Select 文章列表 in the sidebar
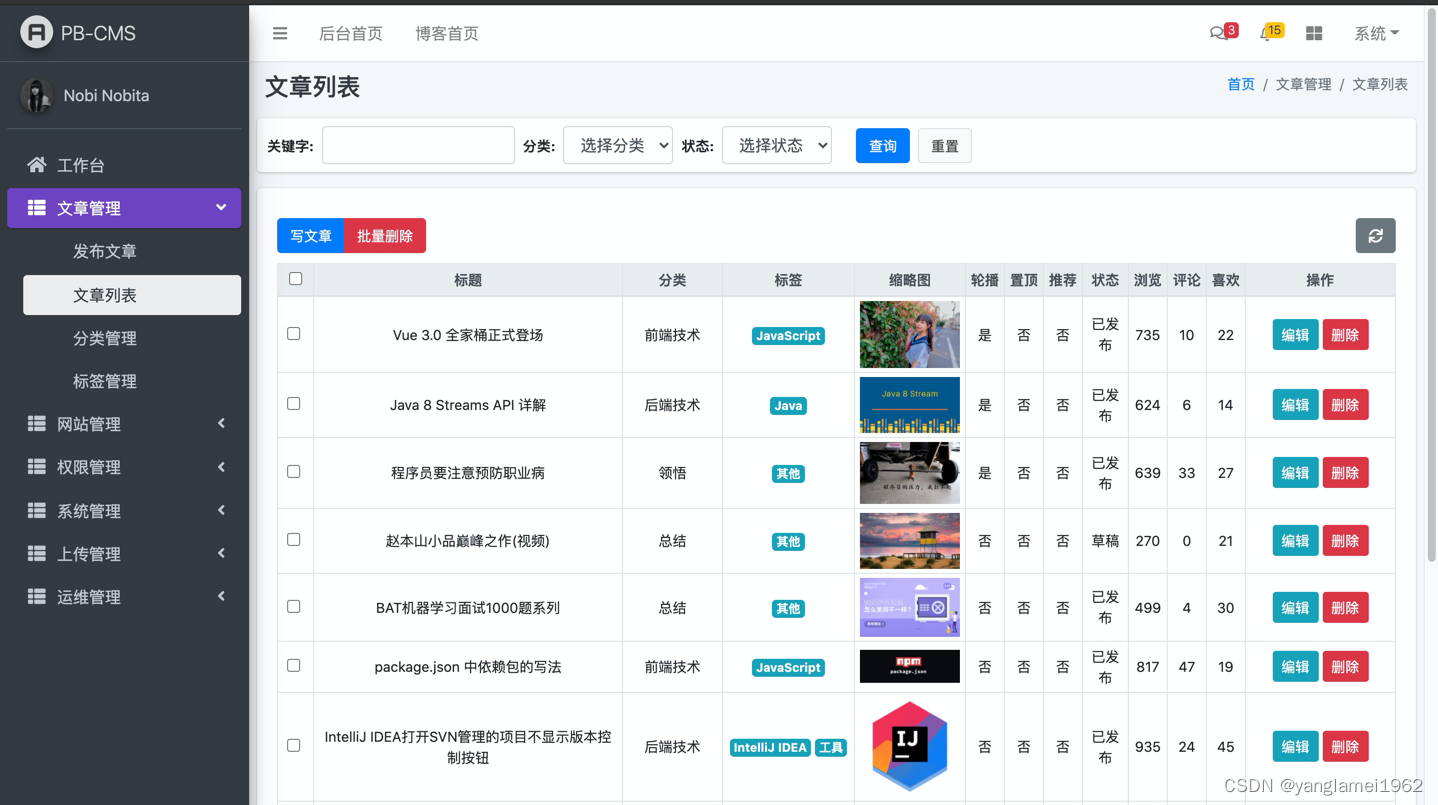This screenshot has width=1438, height=805. [132, 295]
